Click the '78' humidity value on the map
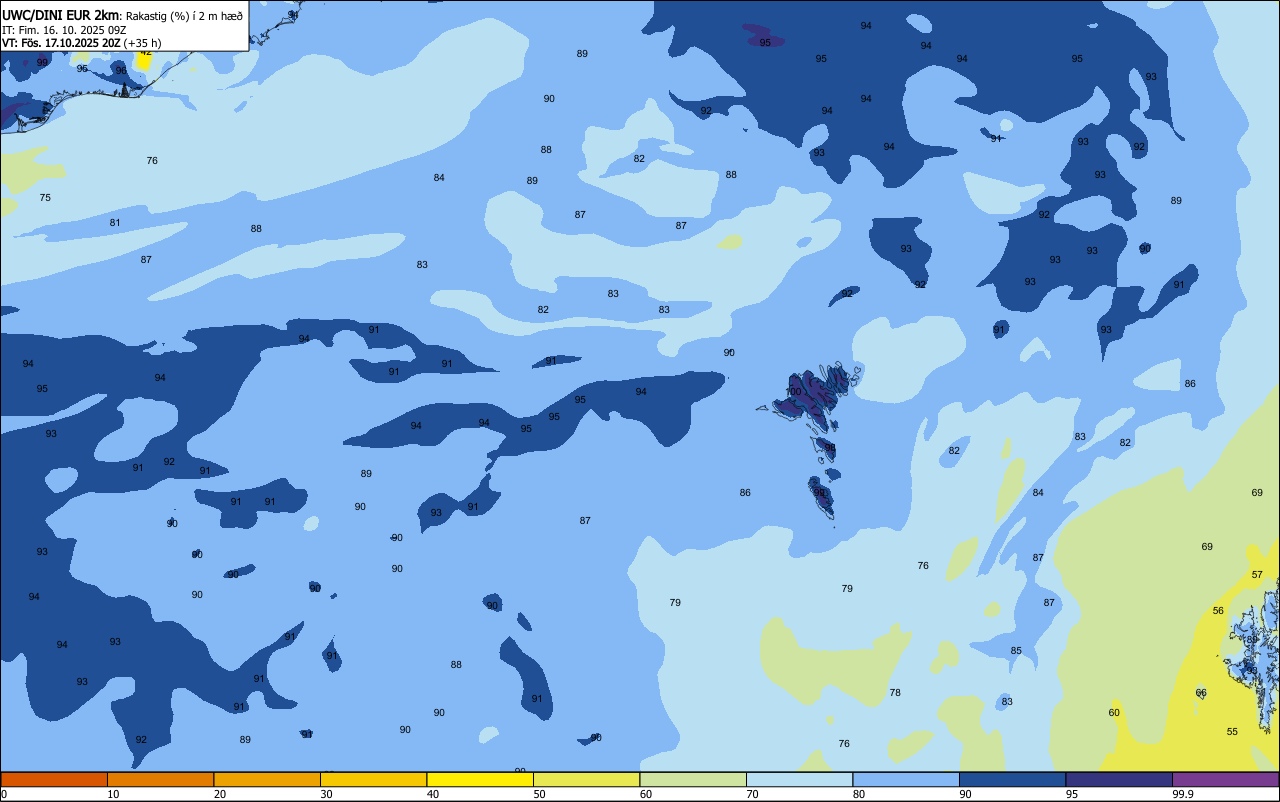1280x802 pixels. point(895,693)
